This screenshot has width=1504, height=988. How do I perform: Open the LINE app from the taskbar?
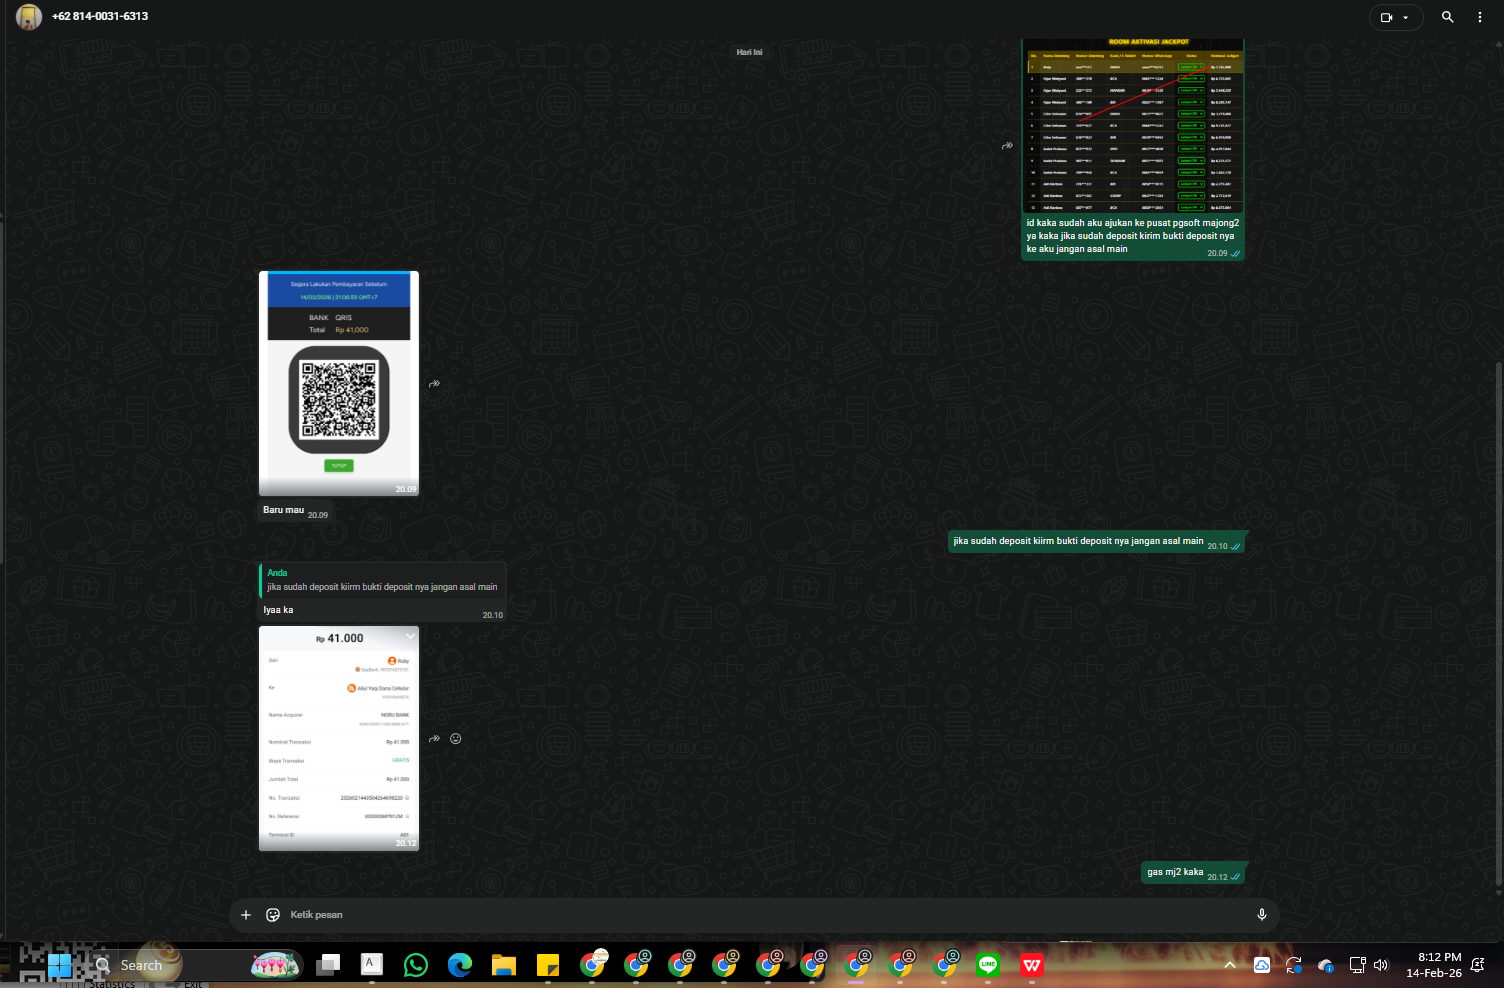[x=988, y=965]
